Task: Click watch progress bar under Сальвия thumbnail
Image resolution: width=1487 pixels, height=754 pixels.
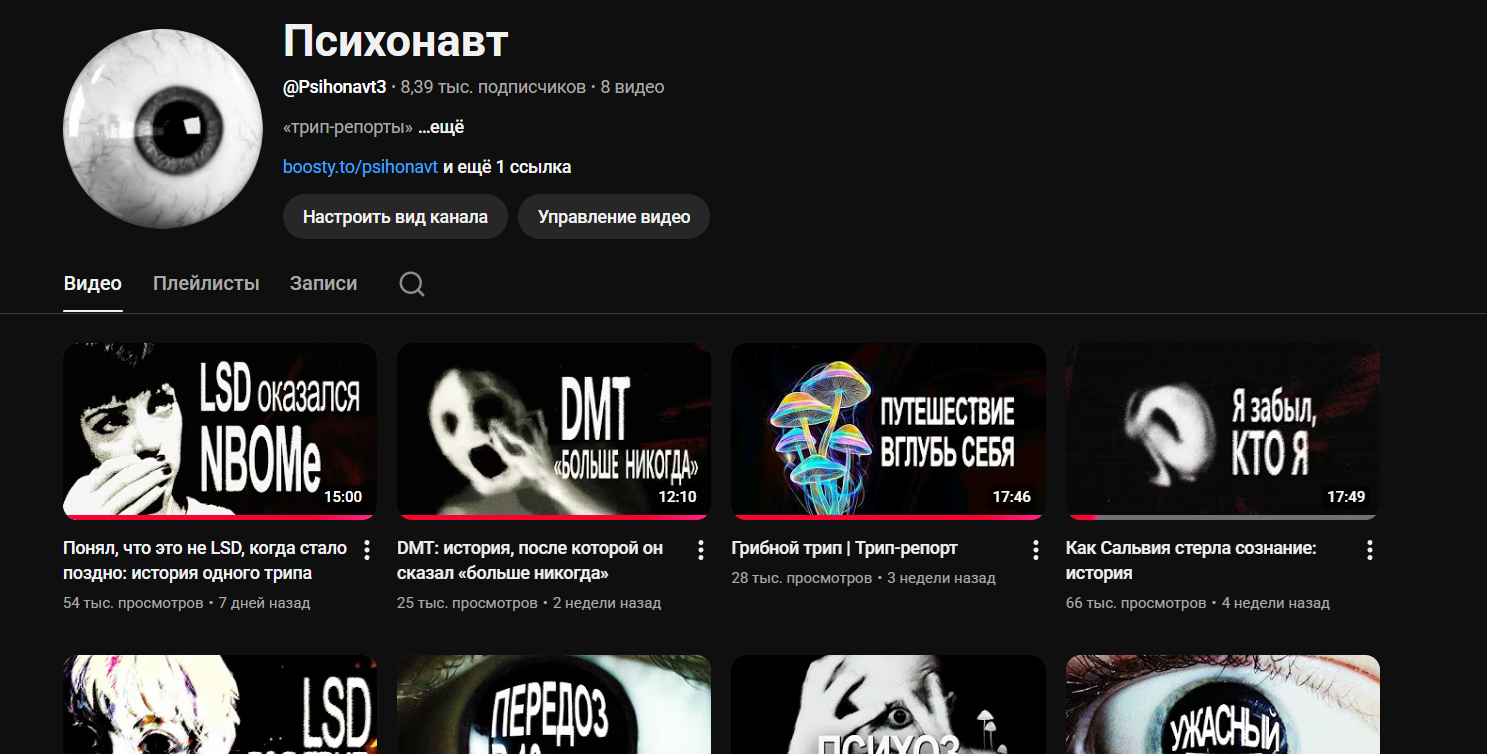Action: tap(1223, 517)
